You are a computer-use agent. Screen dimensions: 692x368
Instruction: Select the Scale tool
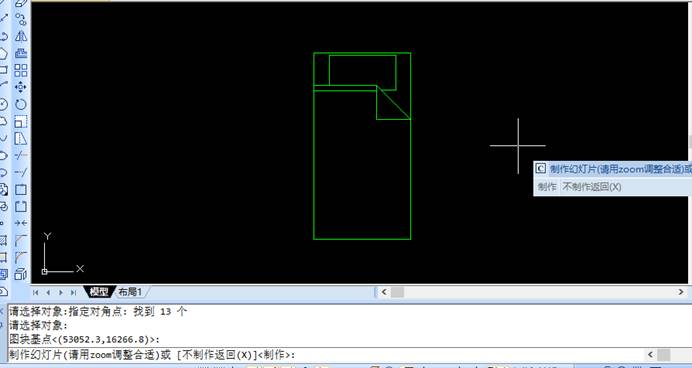(21, 122)
